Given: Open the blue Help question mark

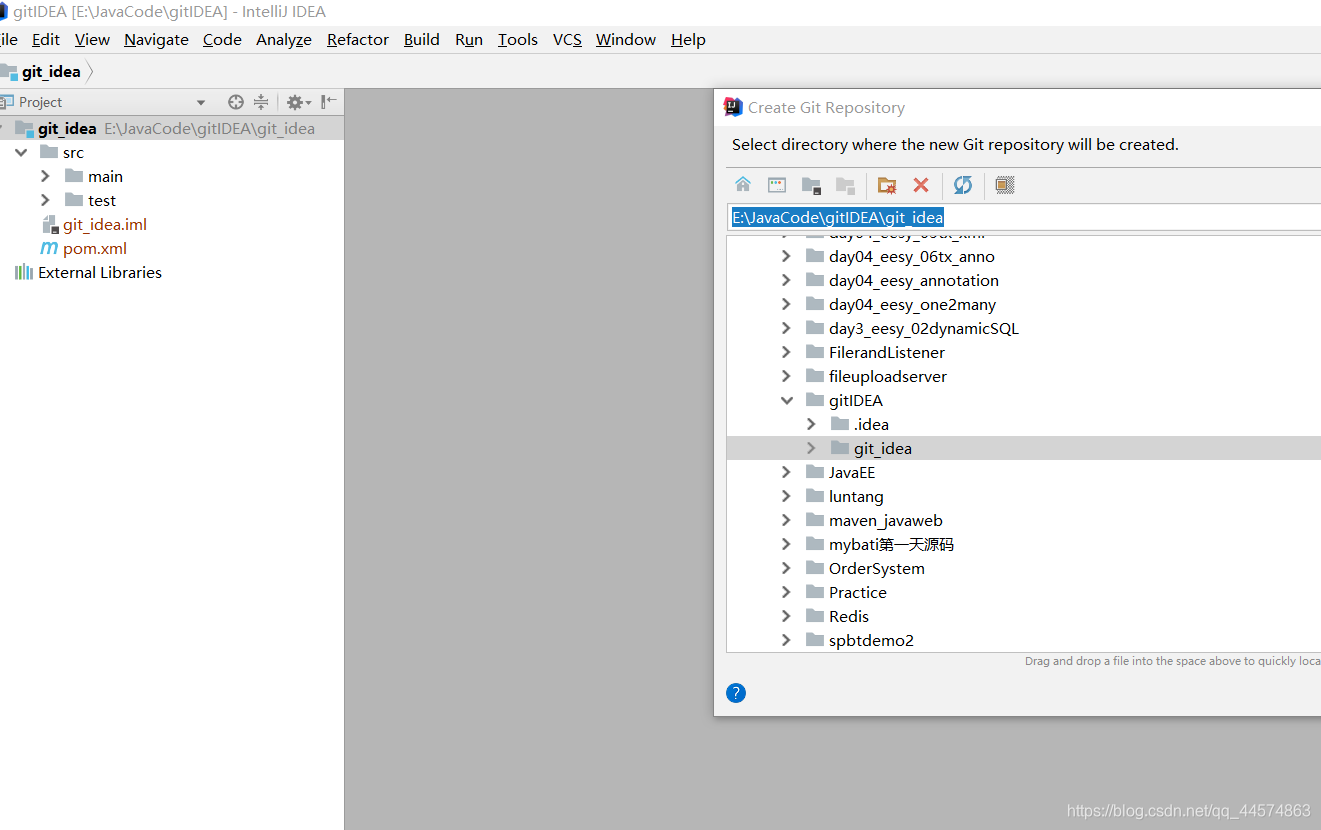Looking at the screenshot, I should [x=736, y=693].
